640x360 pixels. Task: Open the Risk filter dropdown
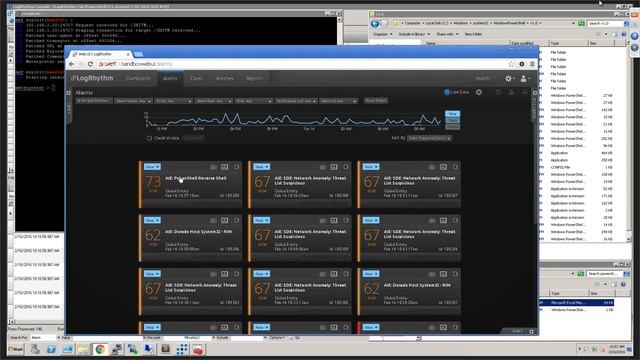(x=253, y=101)
